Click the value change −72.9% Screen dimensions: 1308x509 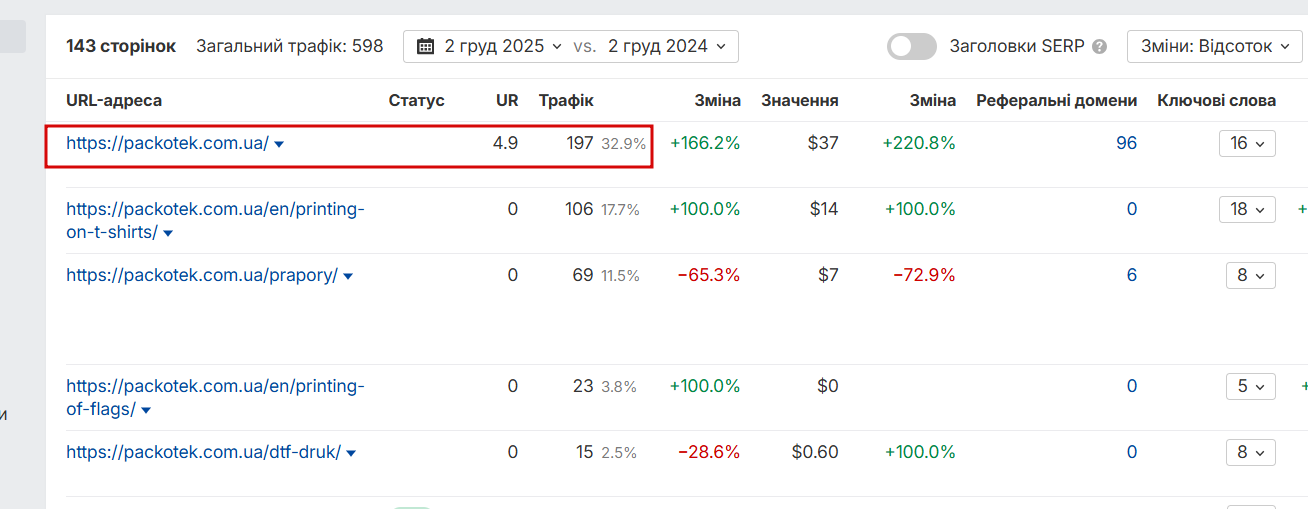(924, 275)
